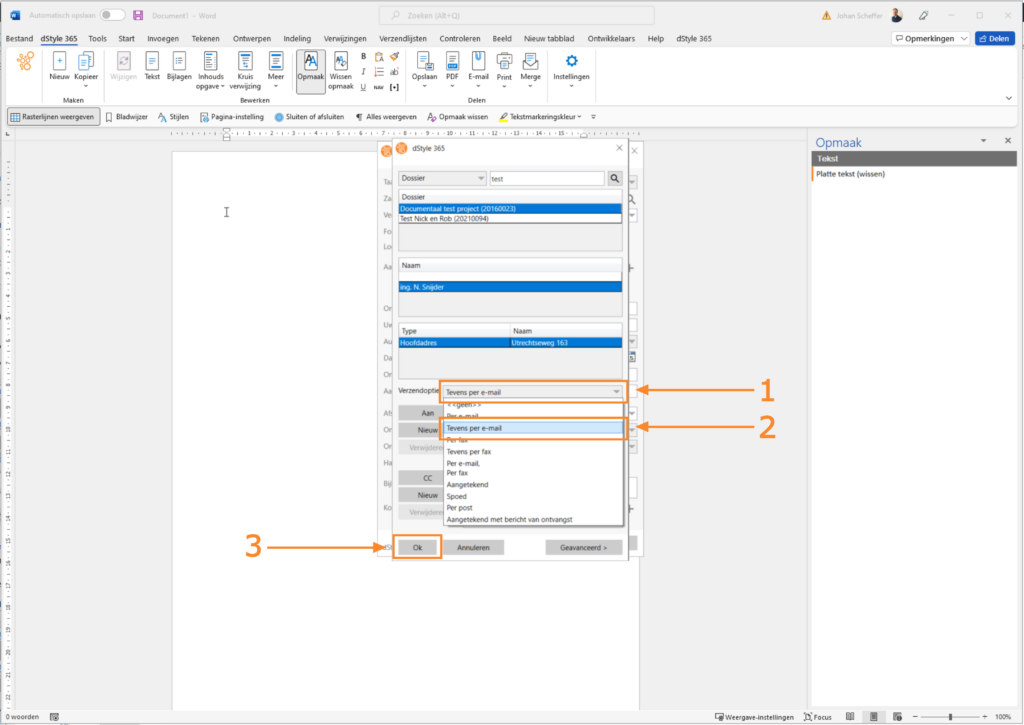The height and width of the screenshot is (725, 1024).
Task: Toggle Alles weergeven paragraph marks
Action: tap(385, 117)
